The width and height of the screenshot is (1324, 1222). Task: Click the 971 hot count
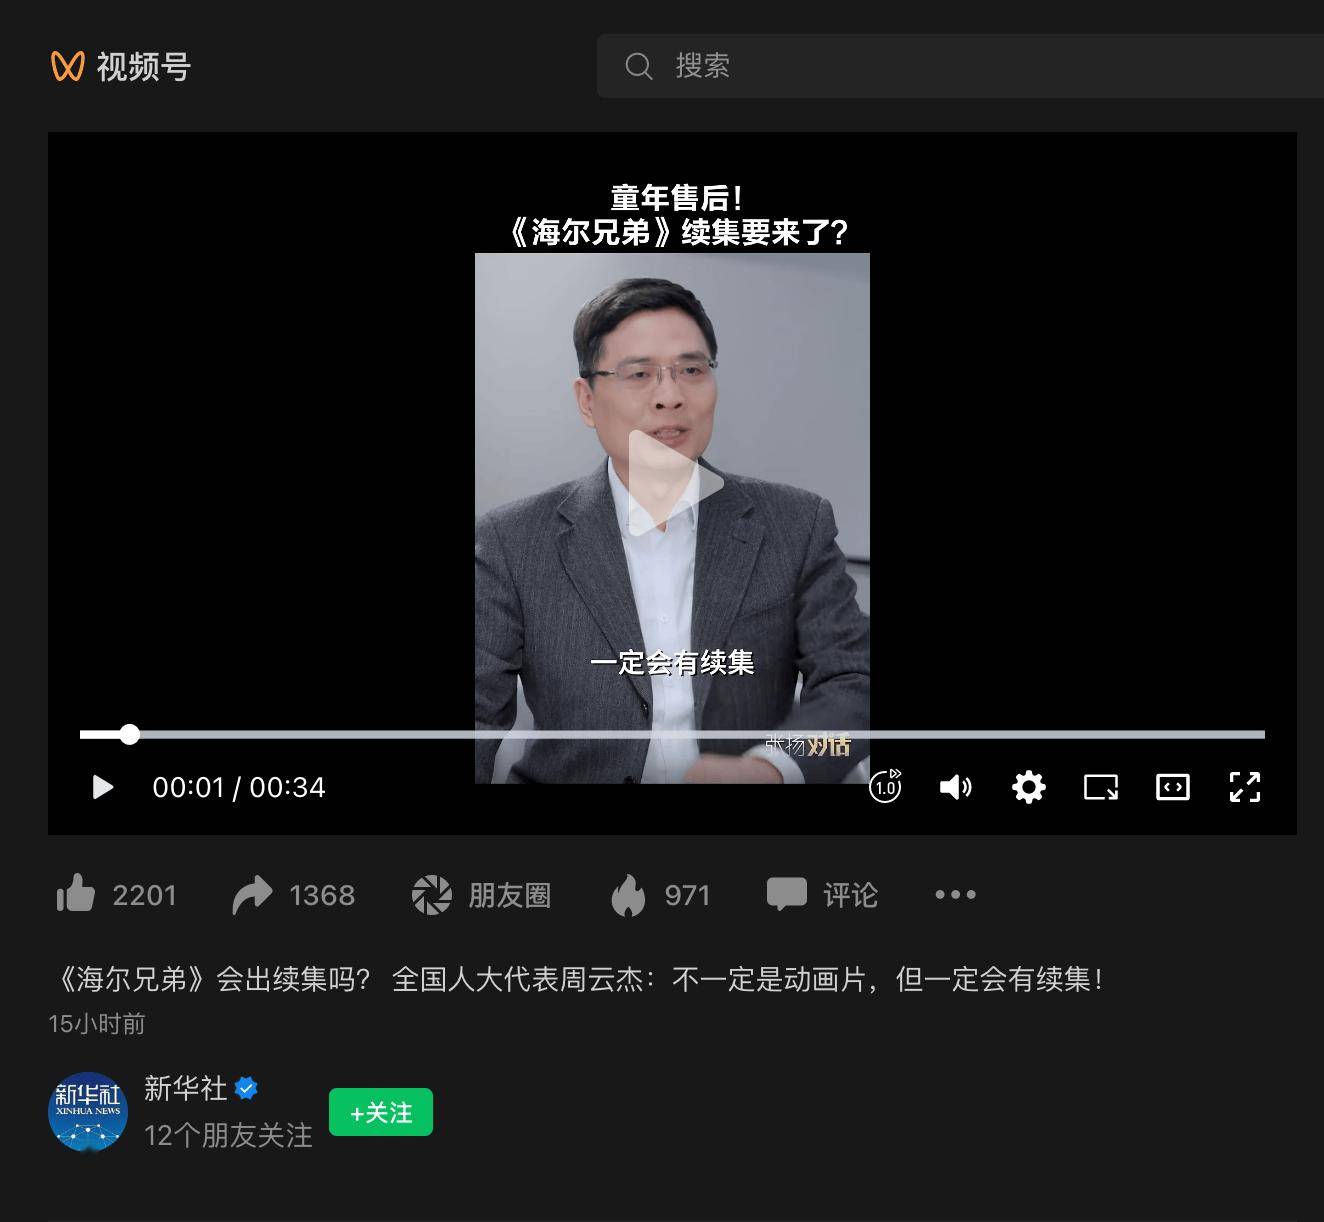pyautogui.click(x=687, y=895)
